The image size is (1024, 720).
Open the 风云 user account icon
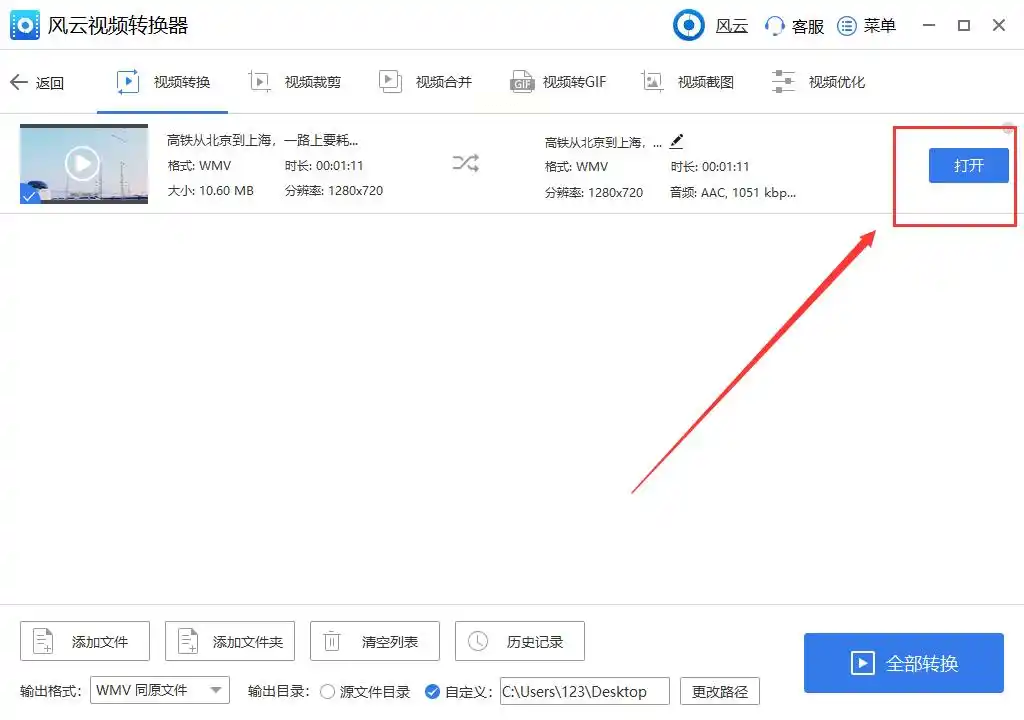(x=688, y=25)
